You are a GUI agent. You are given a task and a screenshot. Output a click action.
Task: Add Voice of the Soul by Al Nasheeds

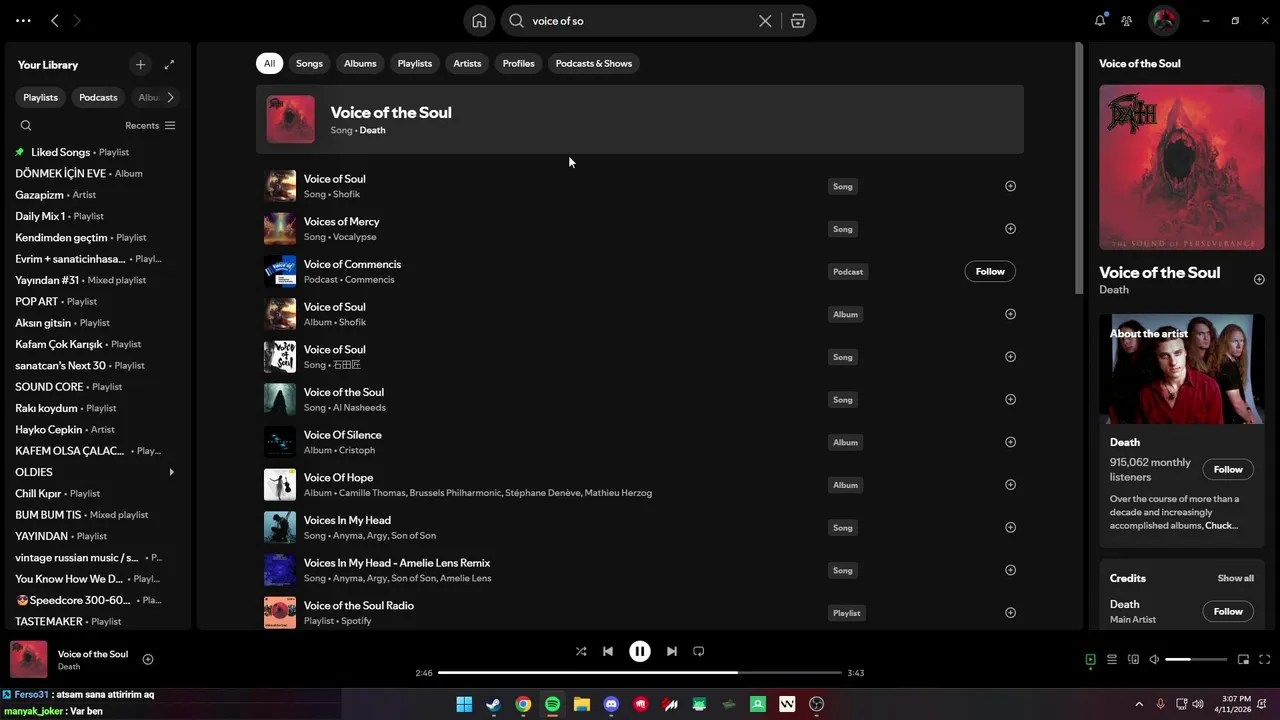tap(1010, 400)
